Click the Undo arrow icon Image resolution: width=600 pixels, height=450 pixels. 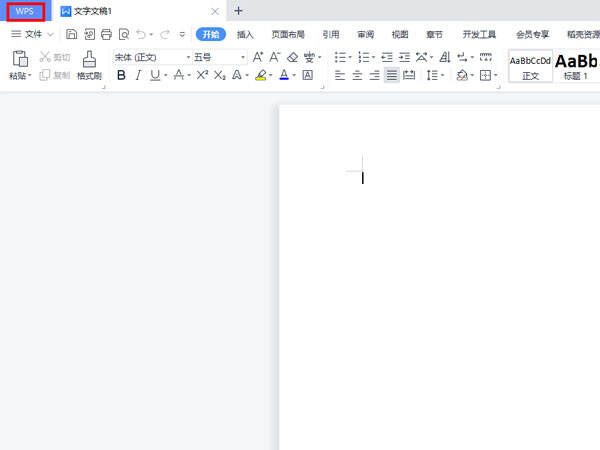pyautogui.click(x=141, y=34)
